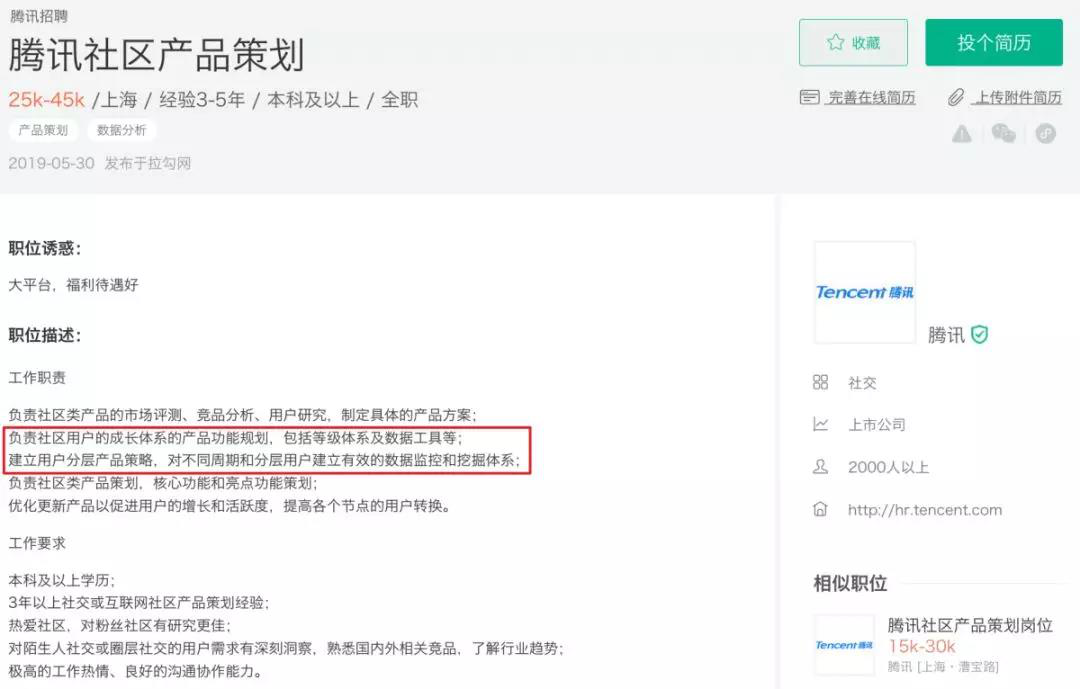
Task: Click the paperclip icon to upload attachment resume
Action: click(955, 97)
